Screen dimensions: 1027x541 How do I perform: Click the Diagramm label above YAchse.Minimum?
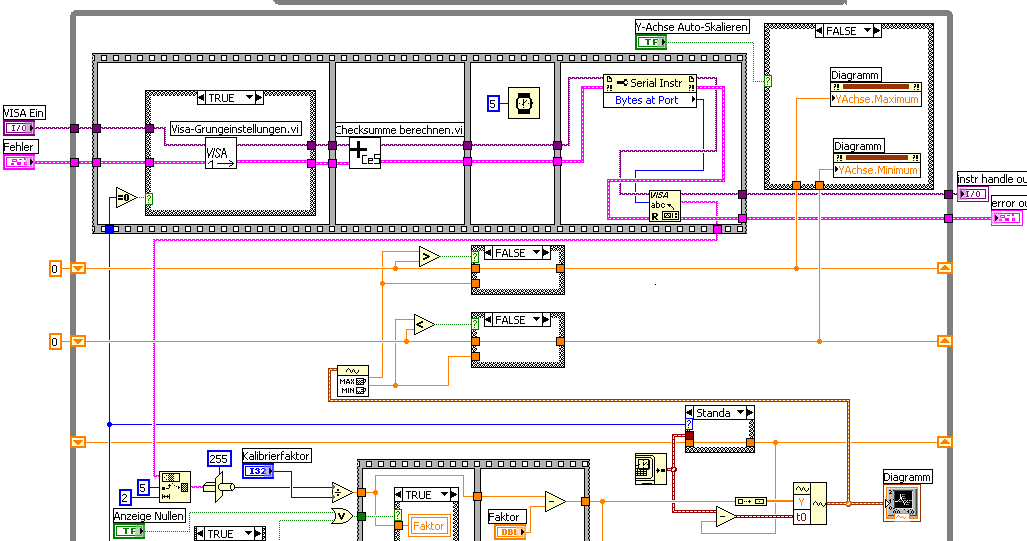859,145
